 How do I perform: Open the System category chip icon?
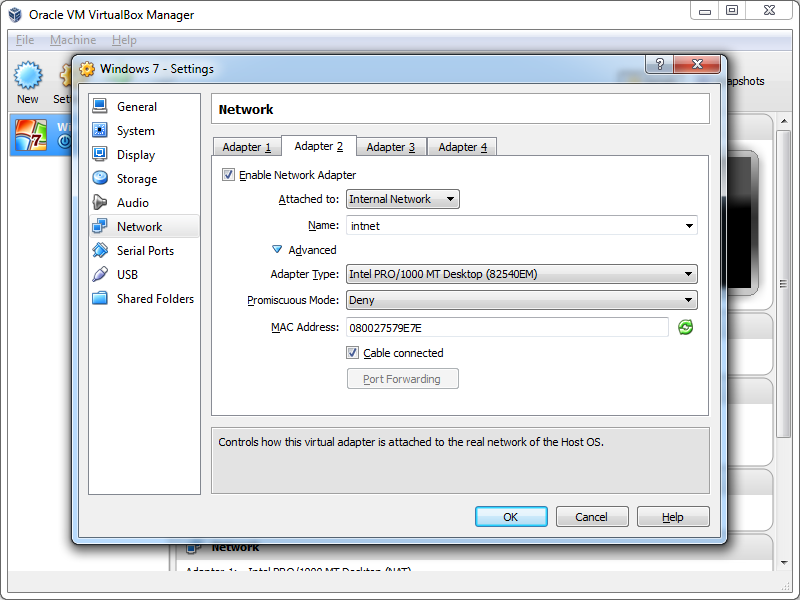coord(100,131)
